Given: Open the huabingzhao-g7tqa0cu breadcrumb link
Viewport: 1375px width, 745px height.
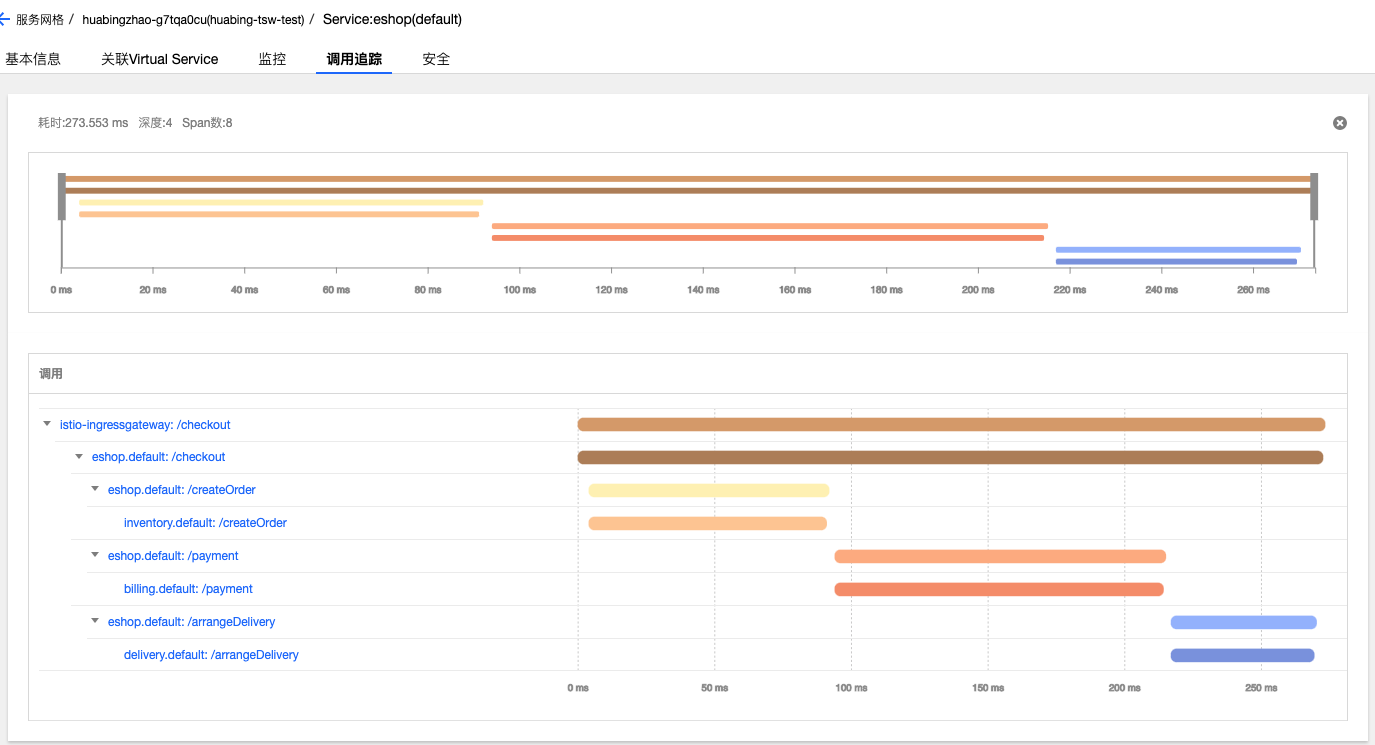Looking at the screenshot, I should 193,19.
